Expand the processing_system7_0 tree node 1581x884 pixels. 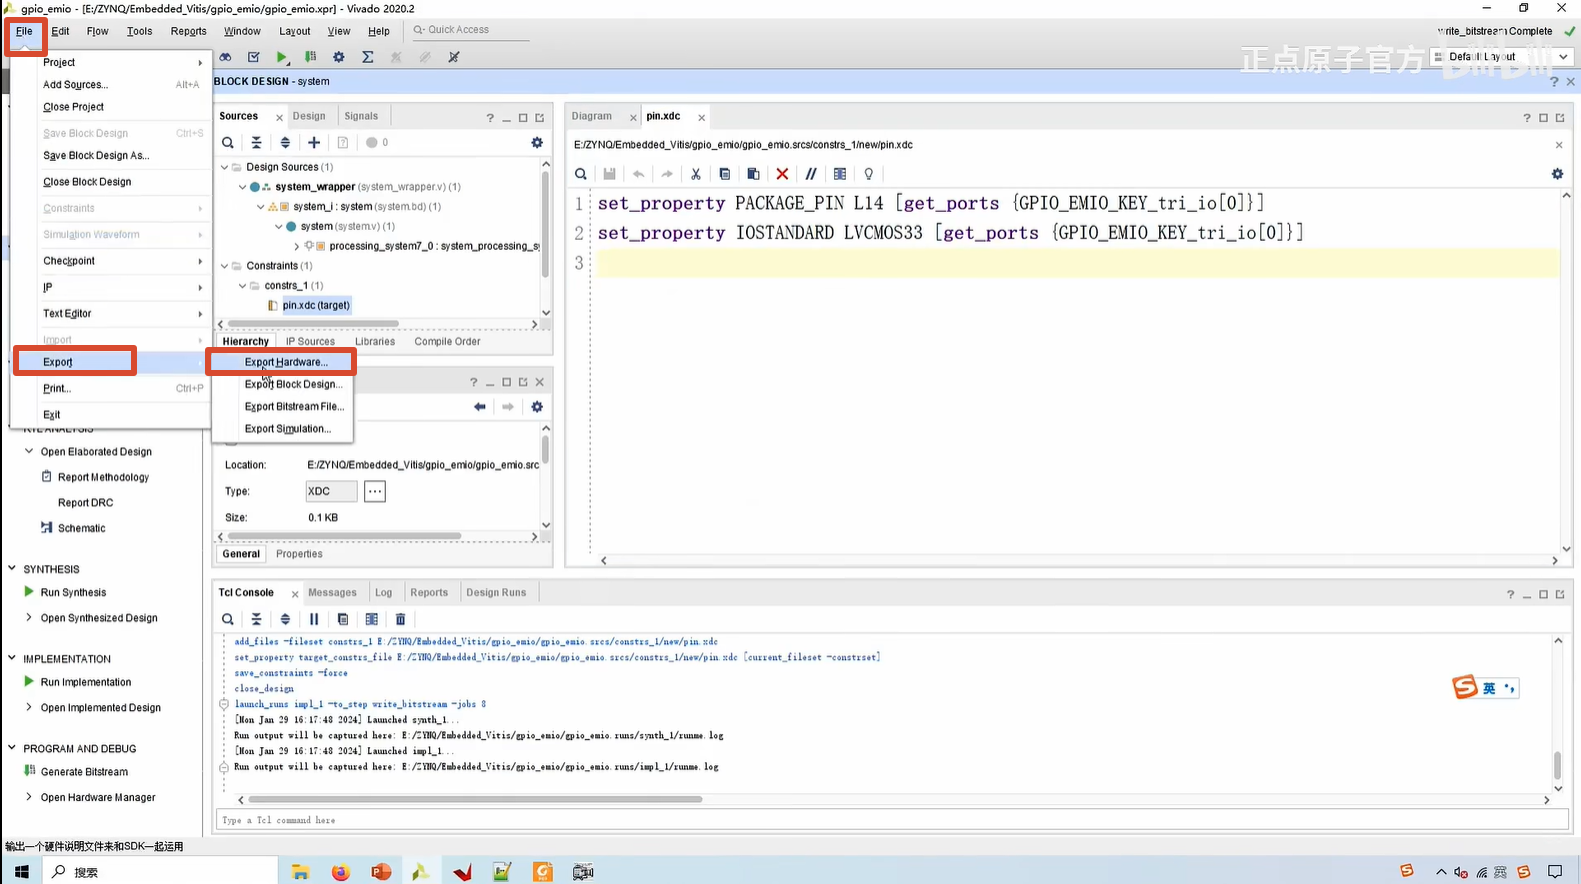point(297,246)
